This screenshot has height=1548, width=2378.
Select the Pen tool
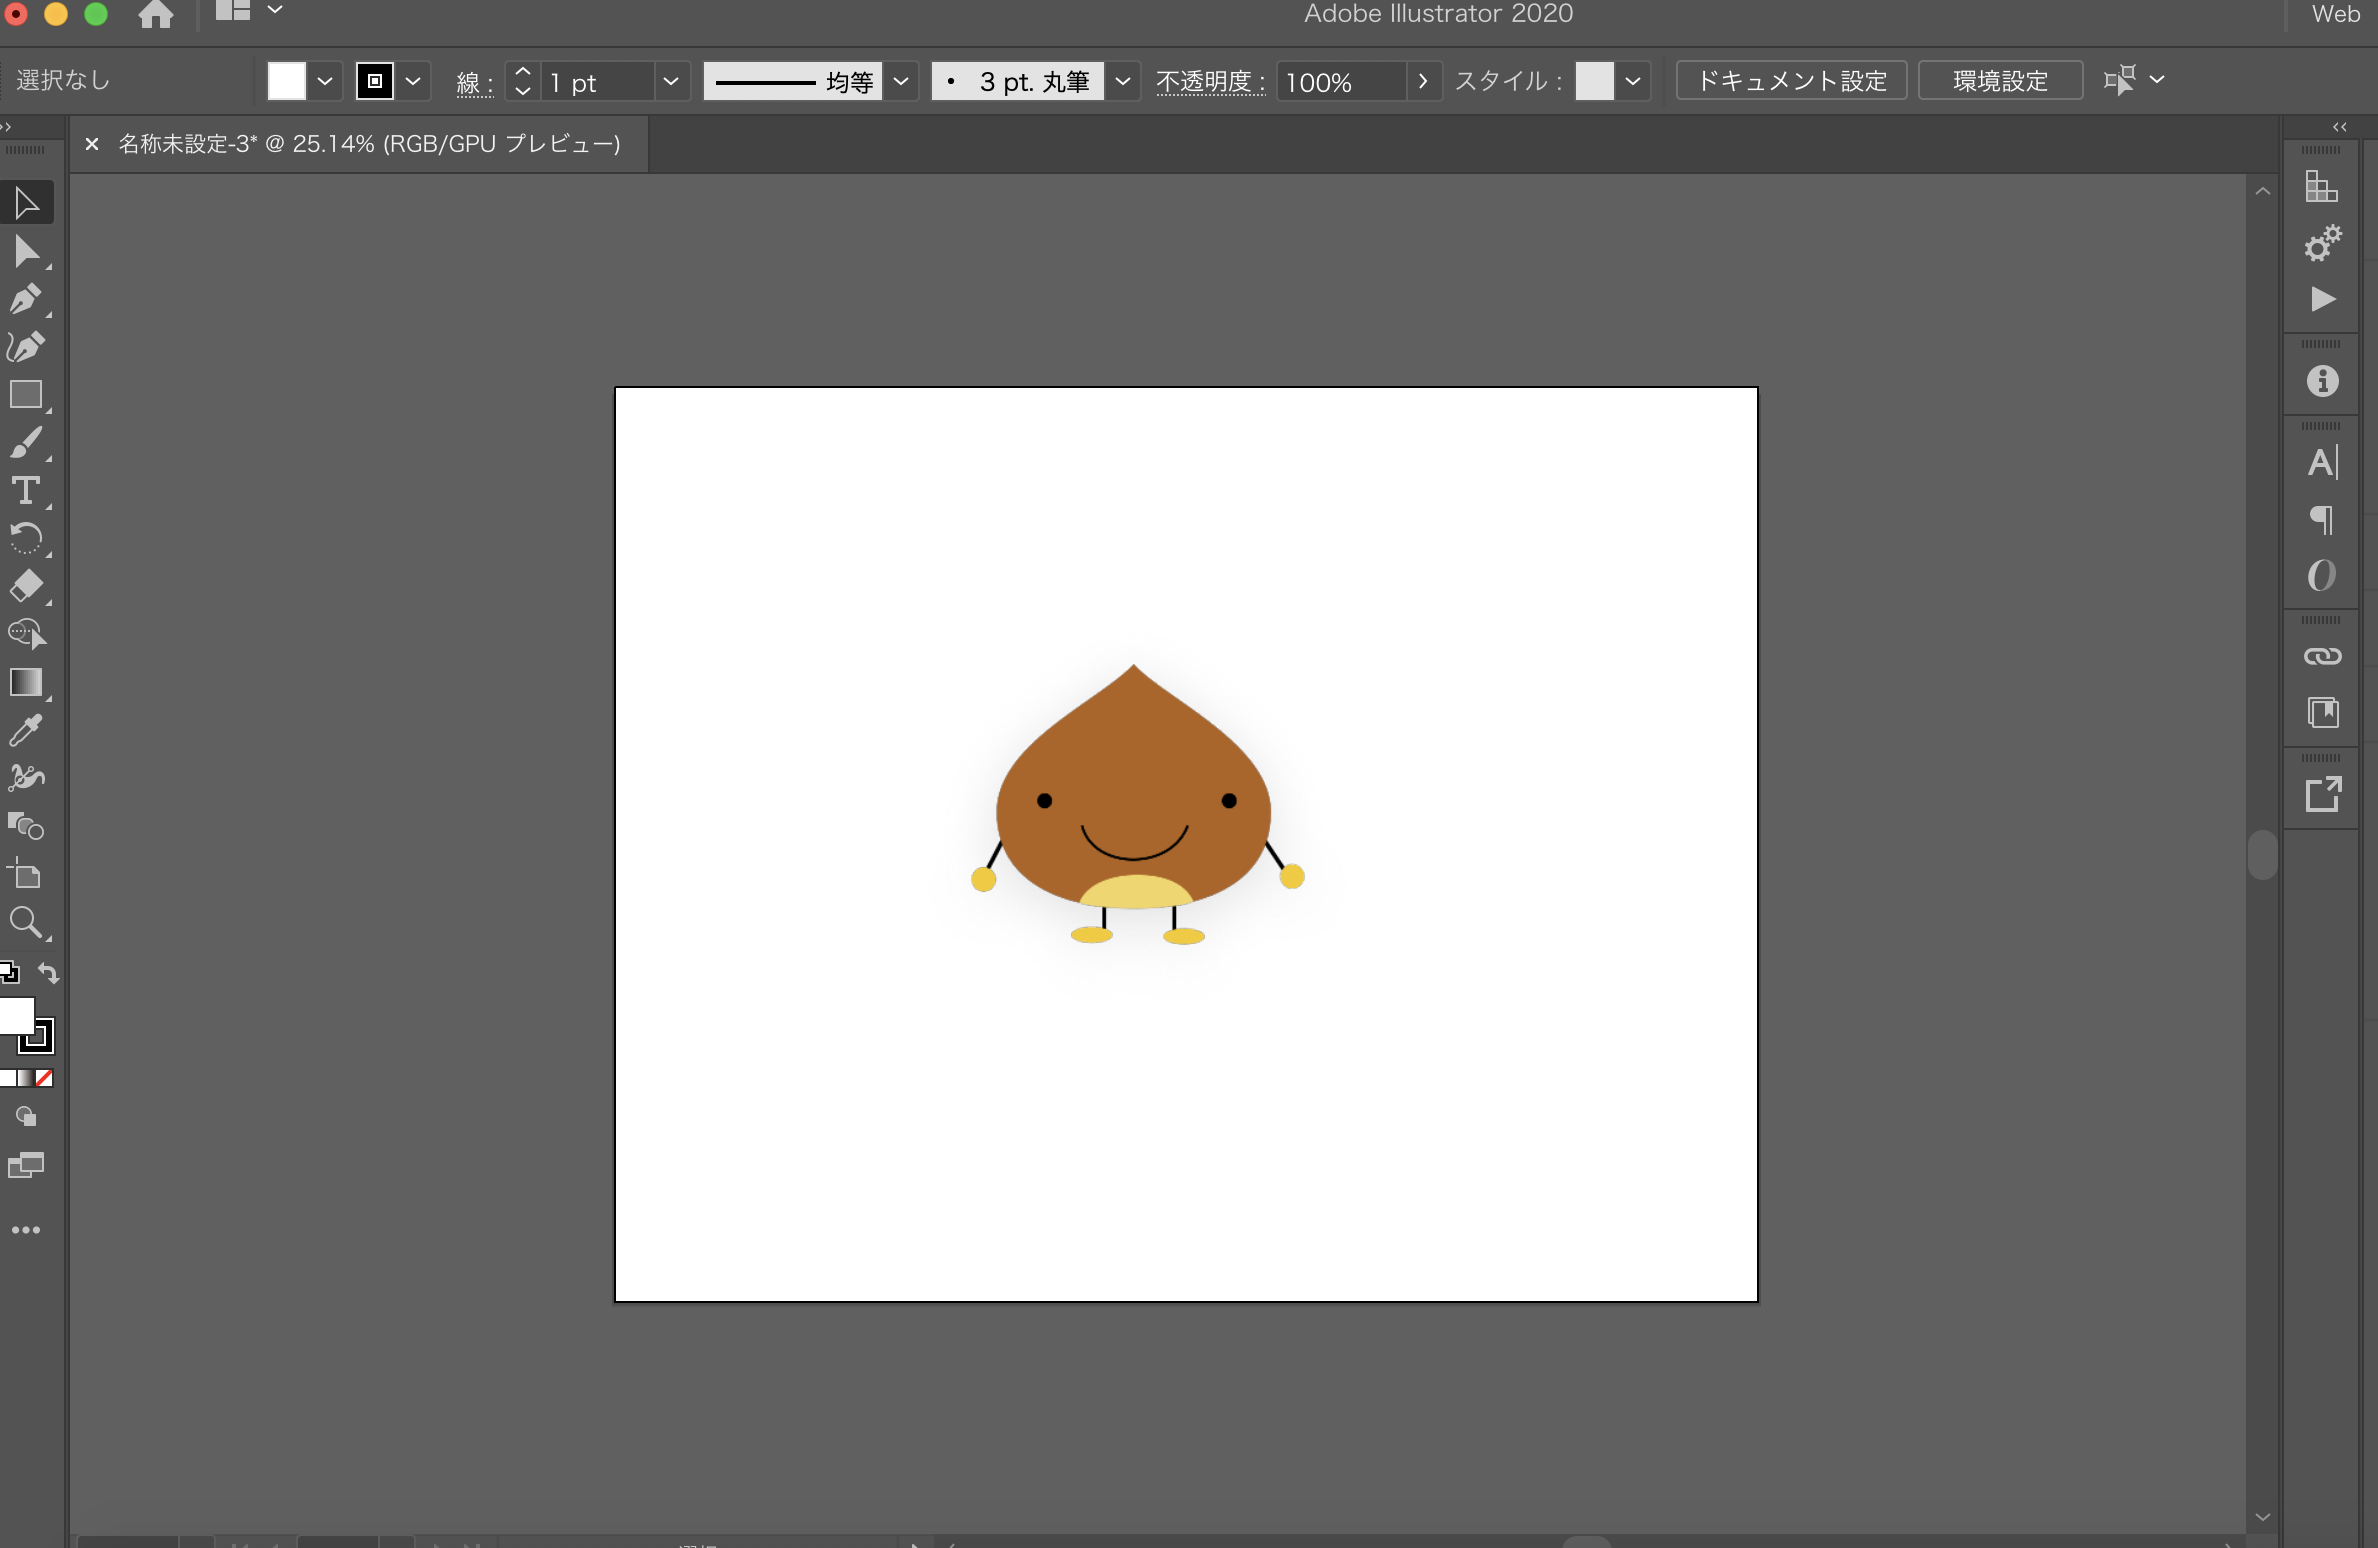point(27,299)
